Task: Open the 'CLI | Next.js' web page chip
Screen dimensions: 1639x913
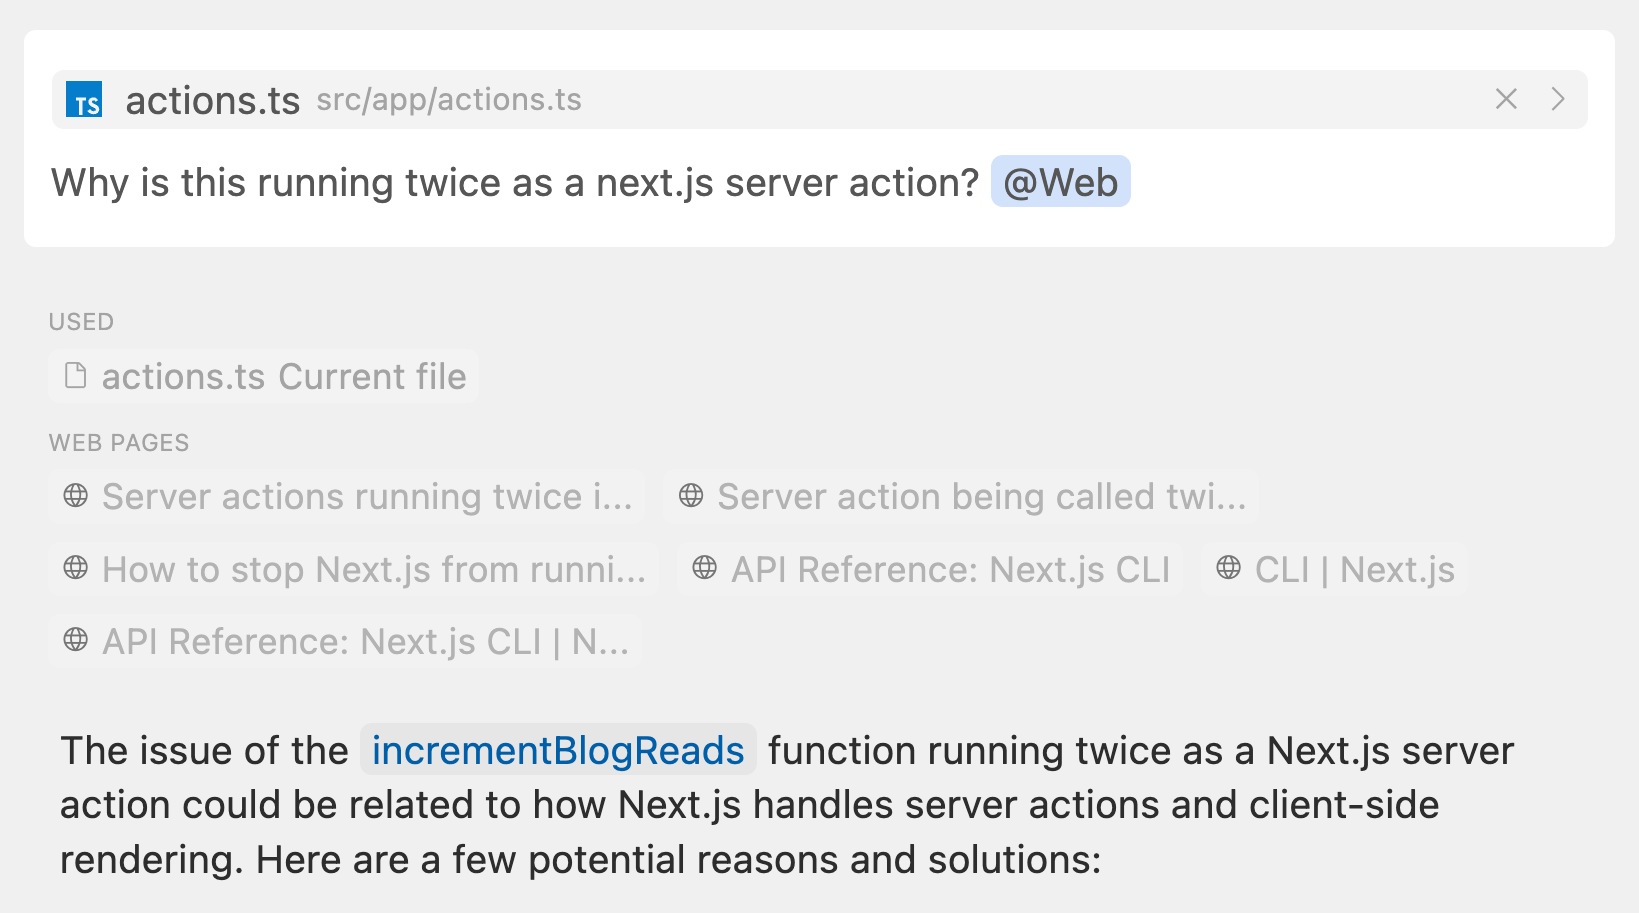Action: click(x=1354, y=569)
